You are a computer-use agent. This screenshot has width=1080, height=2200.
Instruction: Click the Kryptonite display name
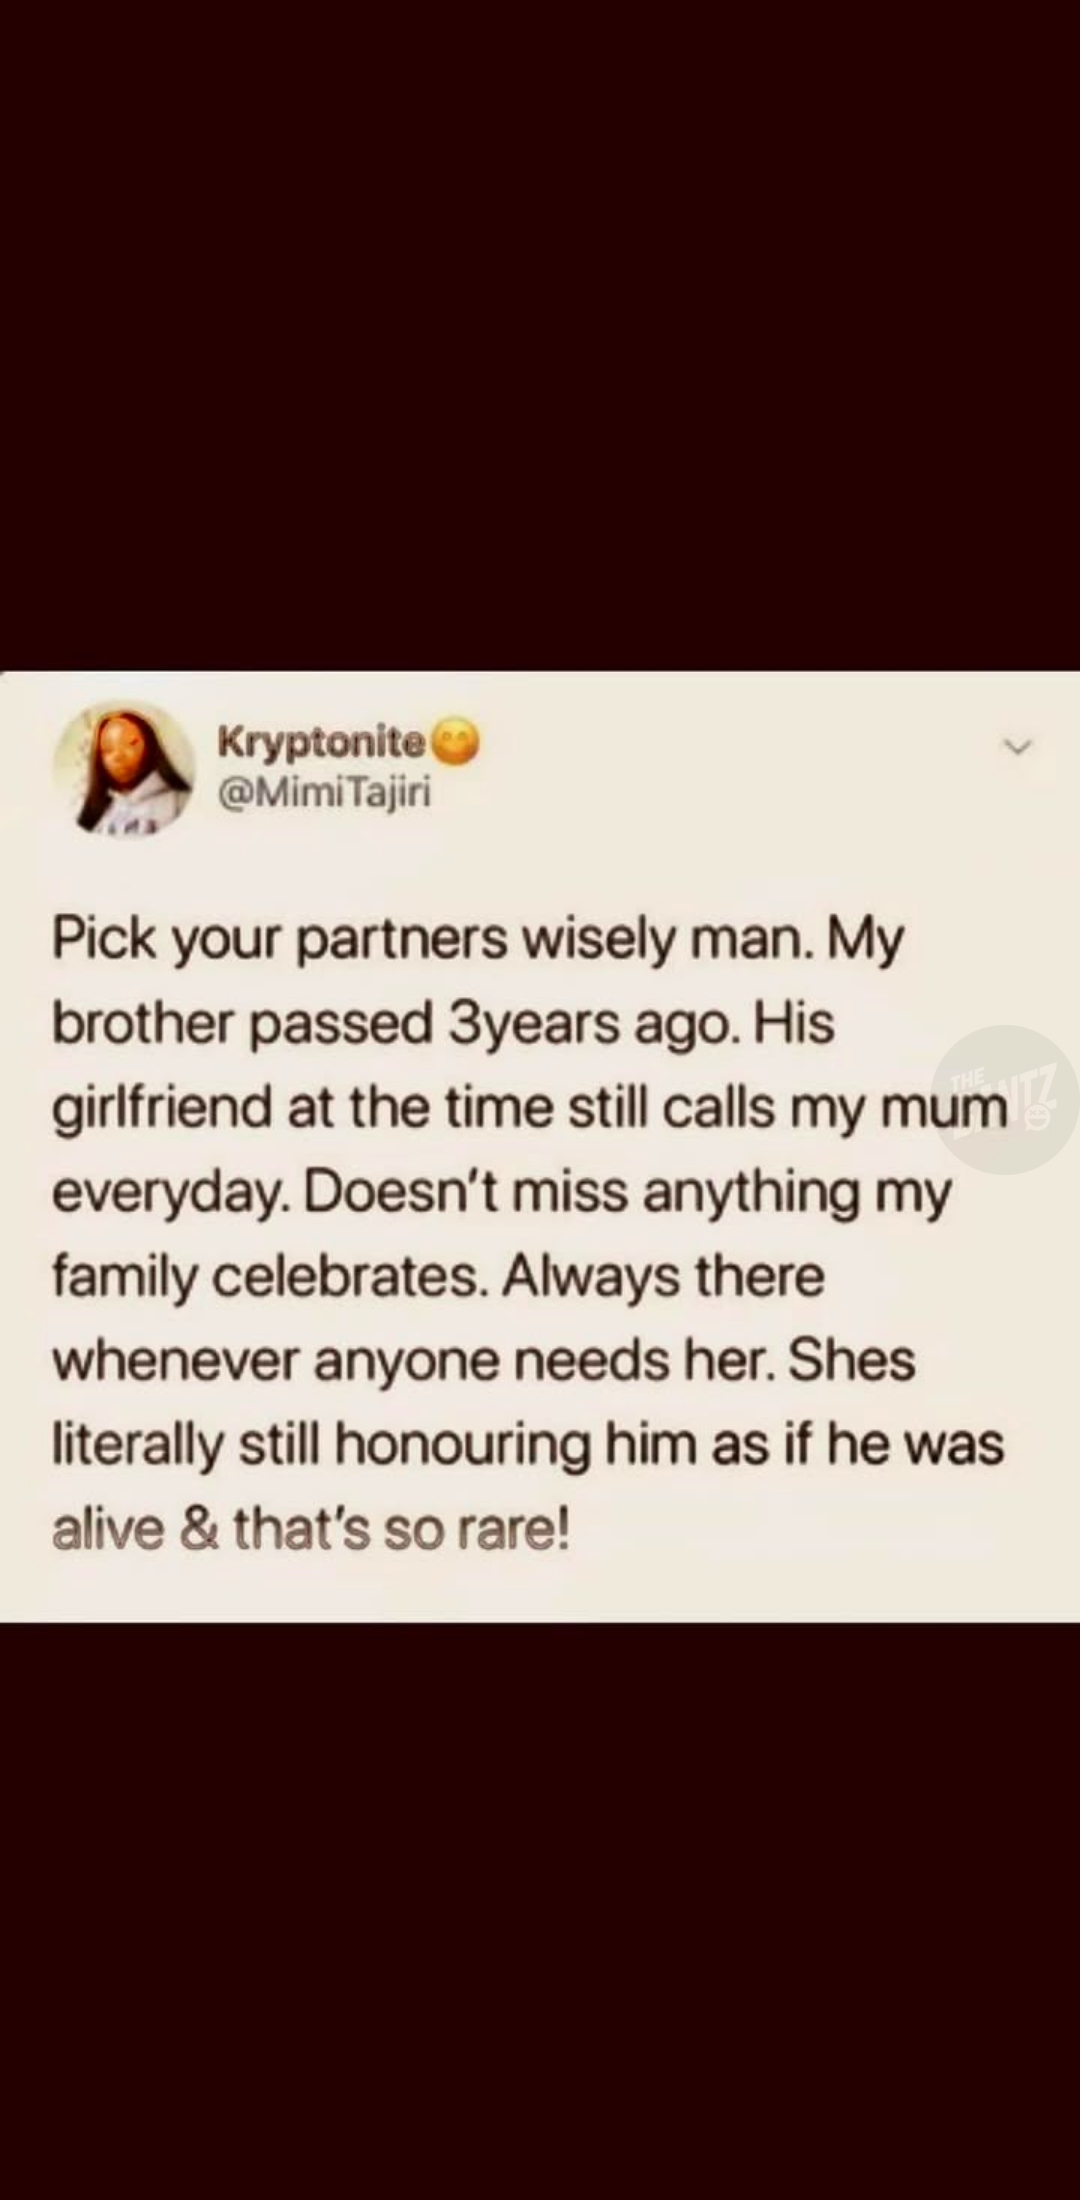(321, 744)
